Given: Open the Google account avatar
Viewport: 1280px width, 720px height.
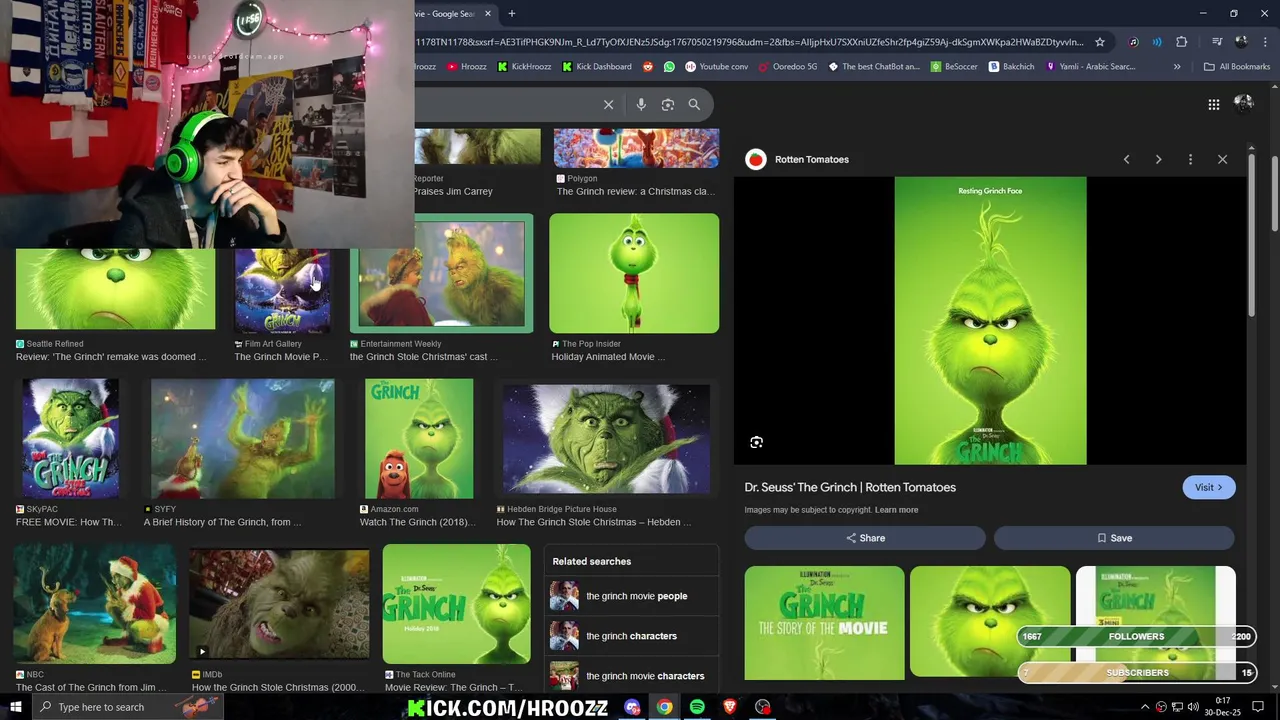Looking at the screenshot, I should (x=1243, y=103).
